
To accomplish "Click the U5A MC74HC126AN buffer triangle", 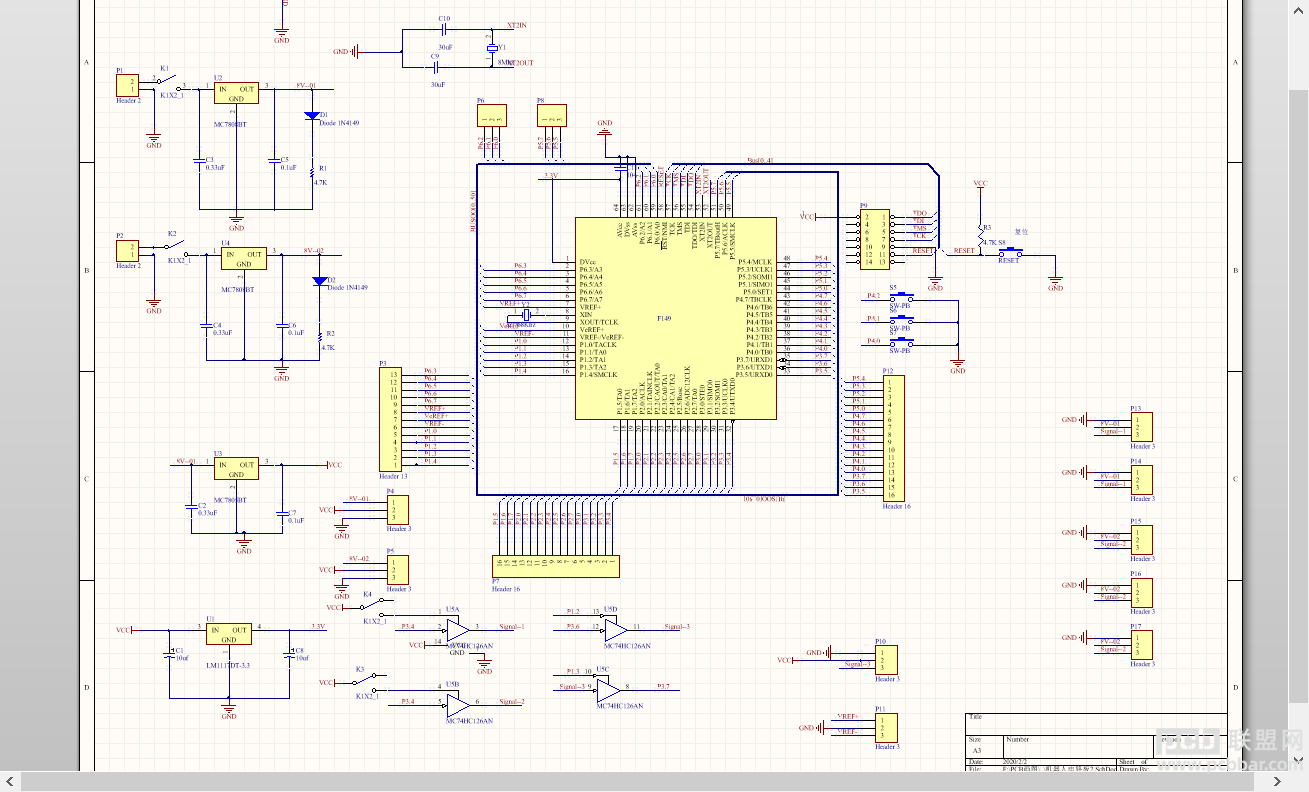I will point(458,628).
